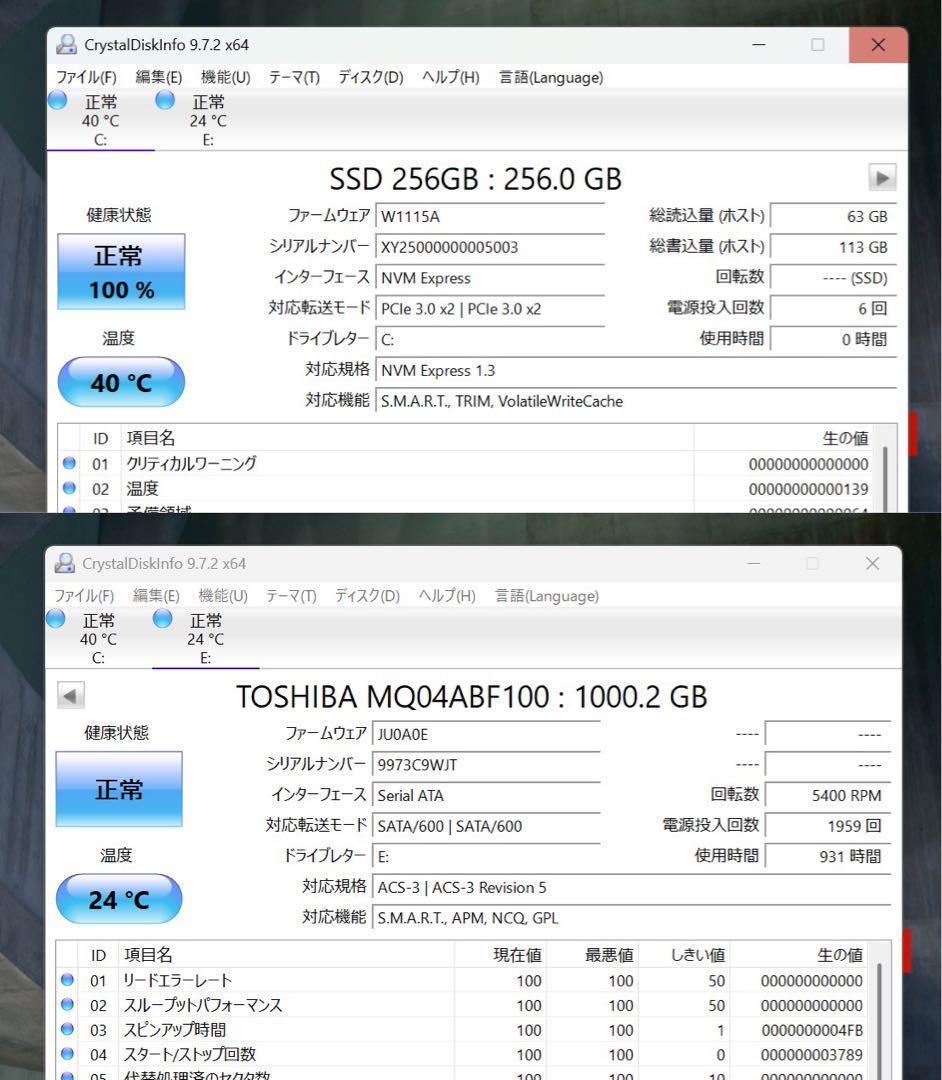Click the CrystalDiskInfo title bar icon
This screenshot has height=1080, width=942.
pos(66,44)
